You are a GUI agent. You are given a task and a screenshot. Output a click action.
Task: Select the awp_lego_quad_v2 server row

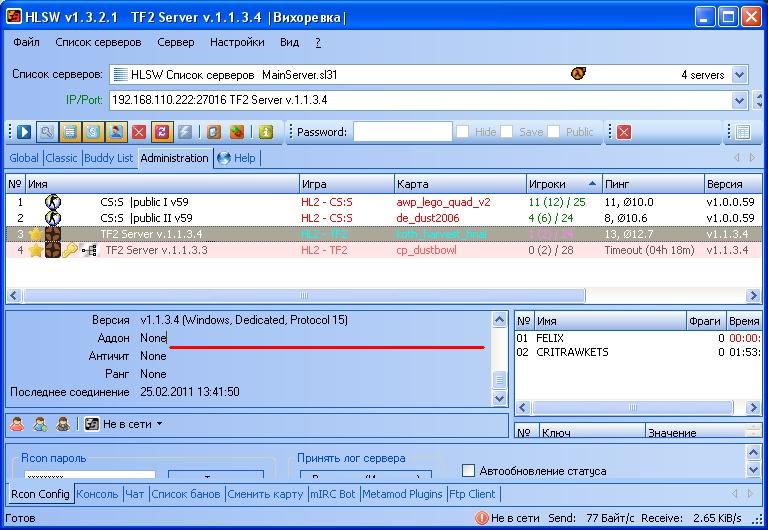(x=384, y=202)
